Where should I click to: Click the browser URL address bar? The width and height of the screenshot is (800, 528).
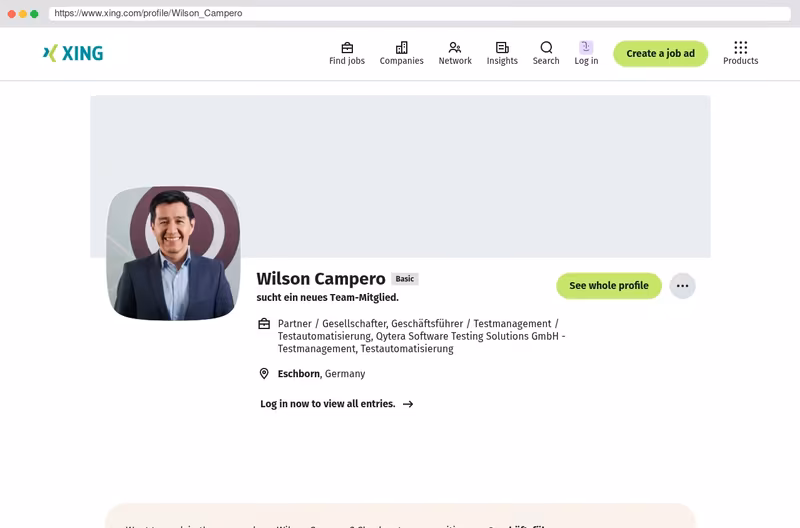[x=419, y=13]
